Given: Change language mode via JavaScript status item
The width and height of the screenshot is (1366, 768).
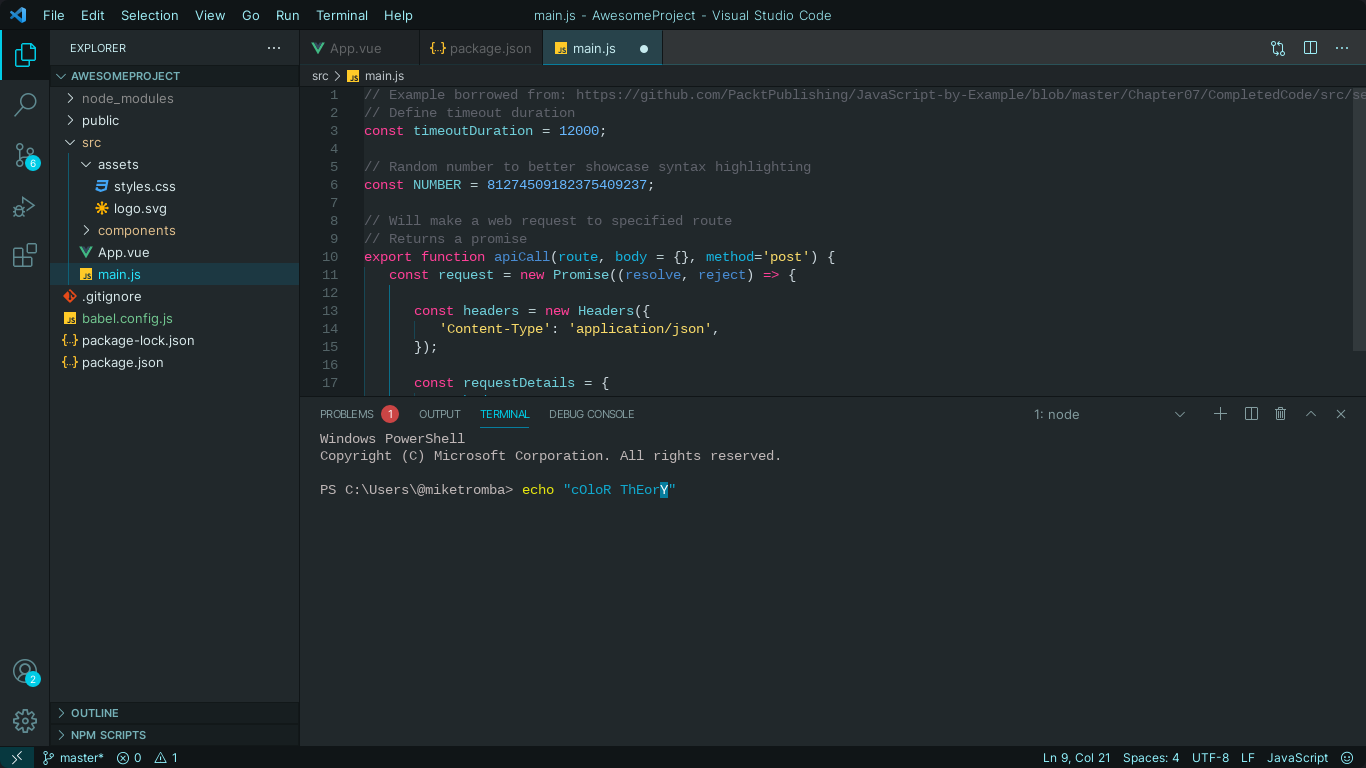Looking at the screenshot, I should click(1298, 758).
